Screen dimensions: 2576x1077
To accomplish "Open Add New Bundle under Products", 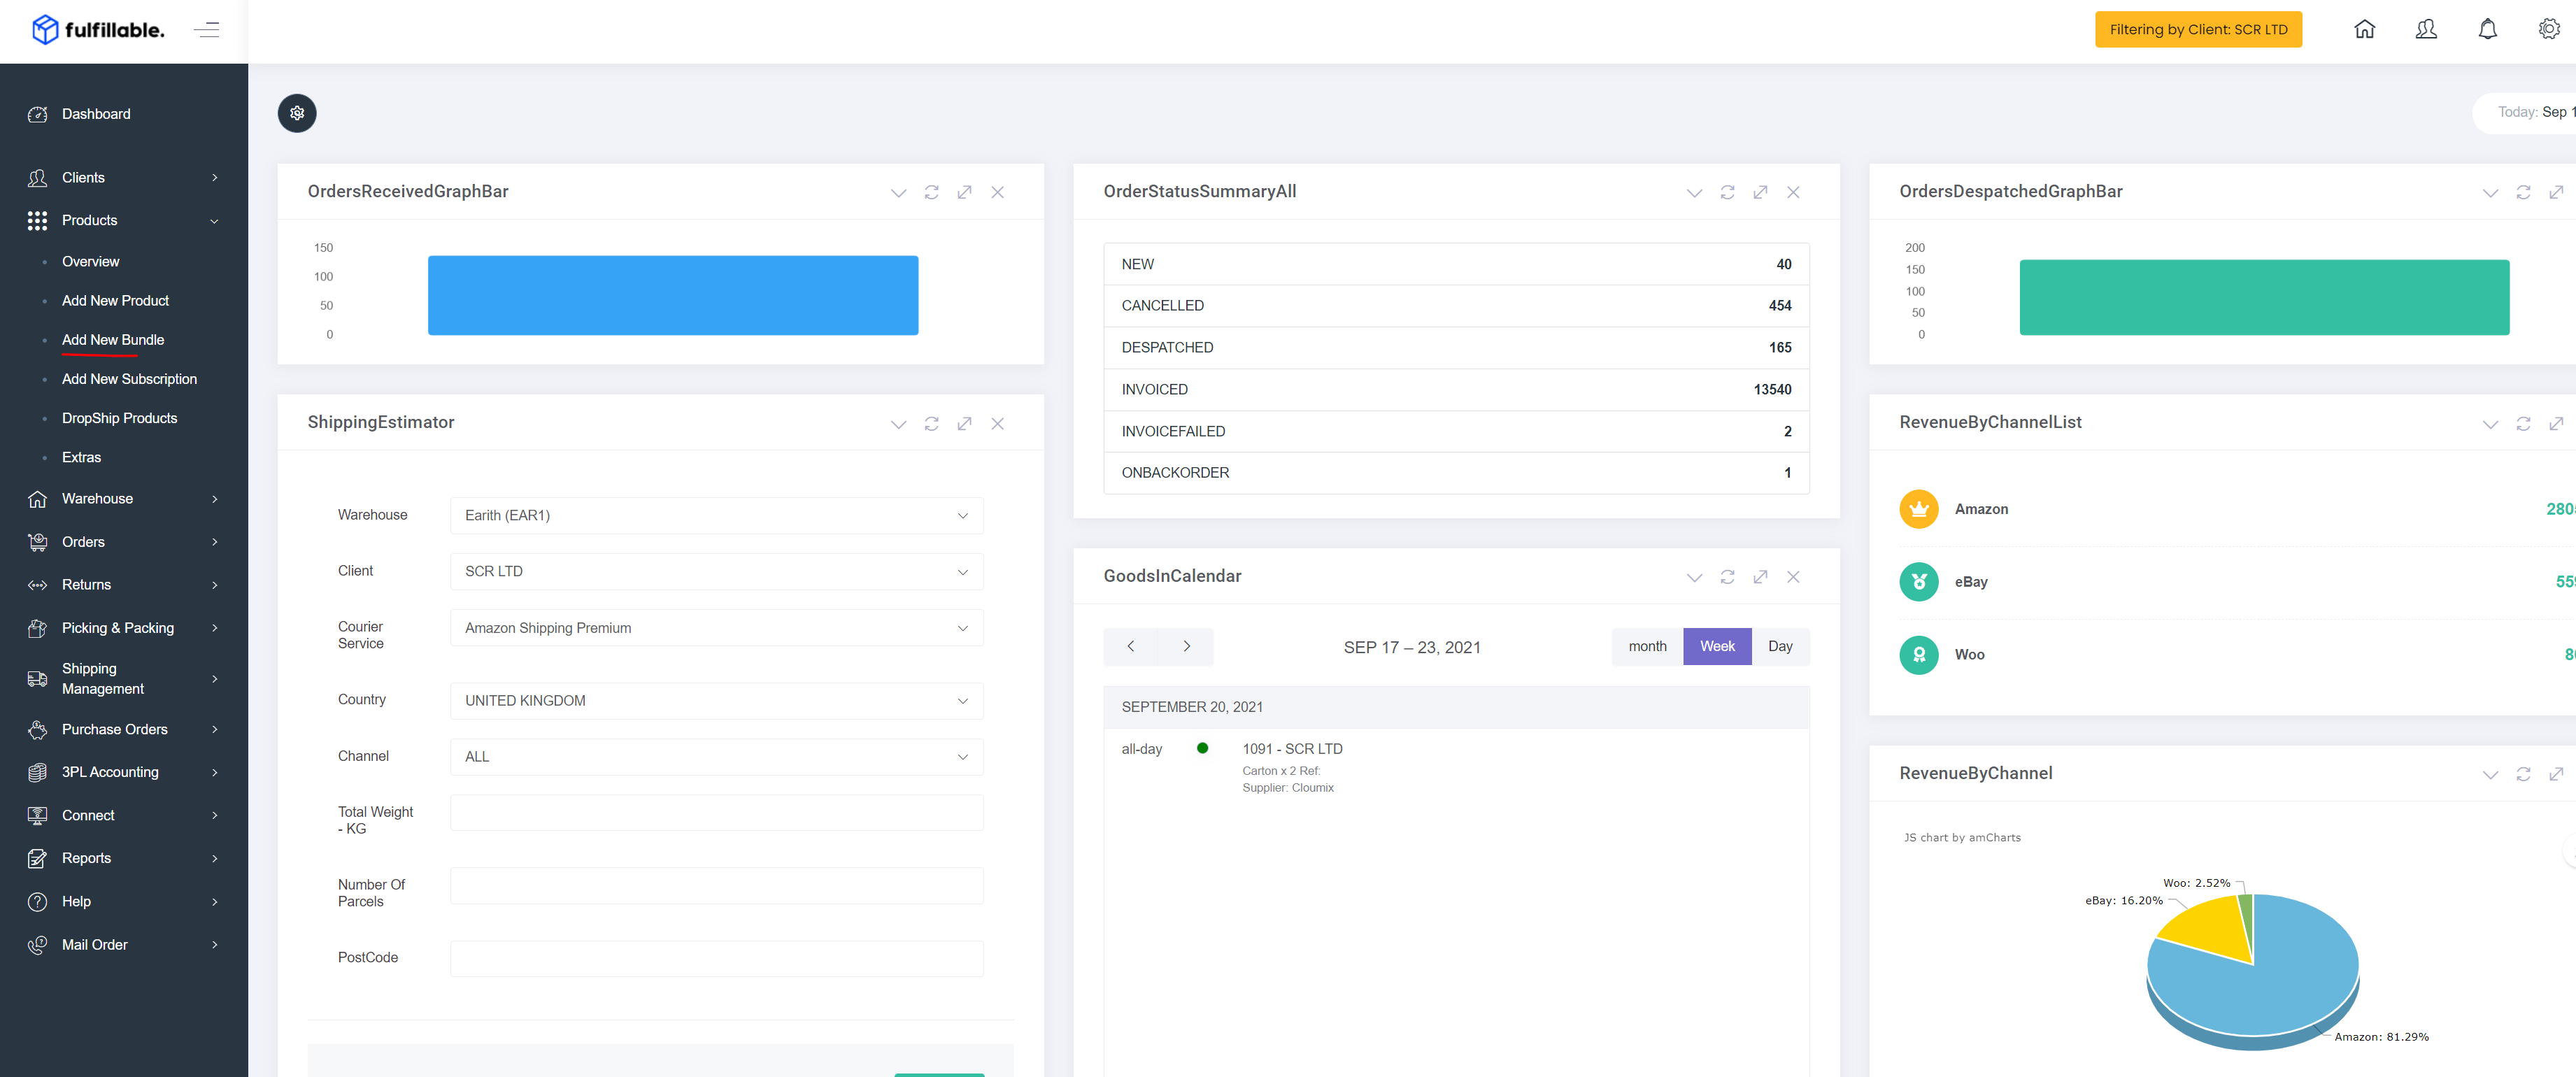I will click(x=113, y=340).
